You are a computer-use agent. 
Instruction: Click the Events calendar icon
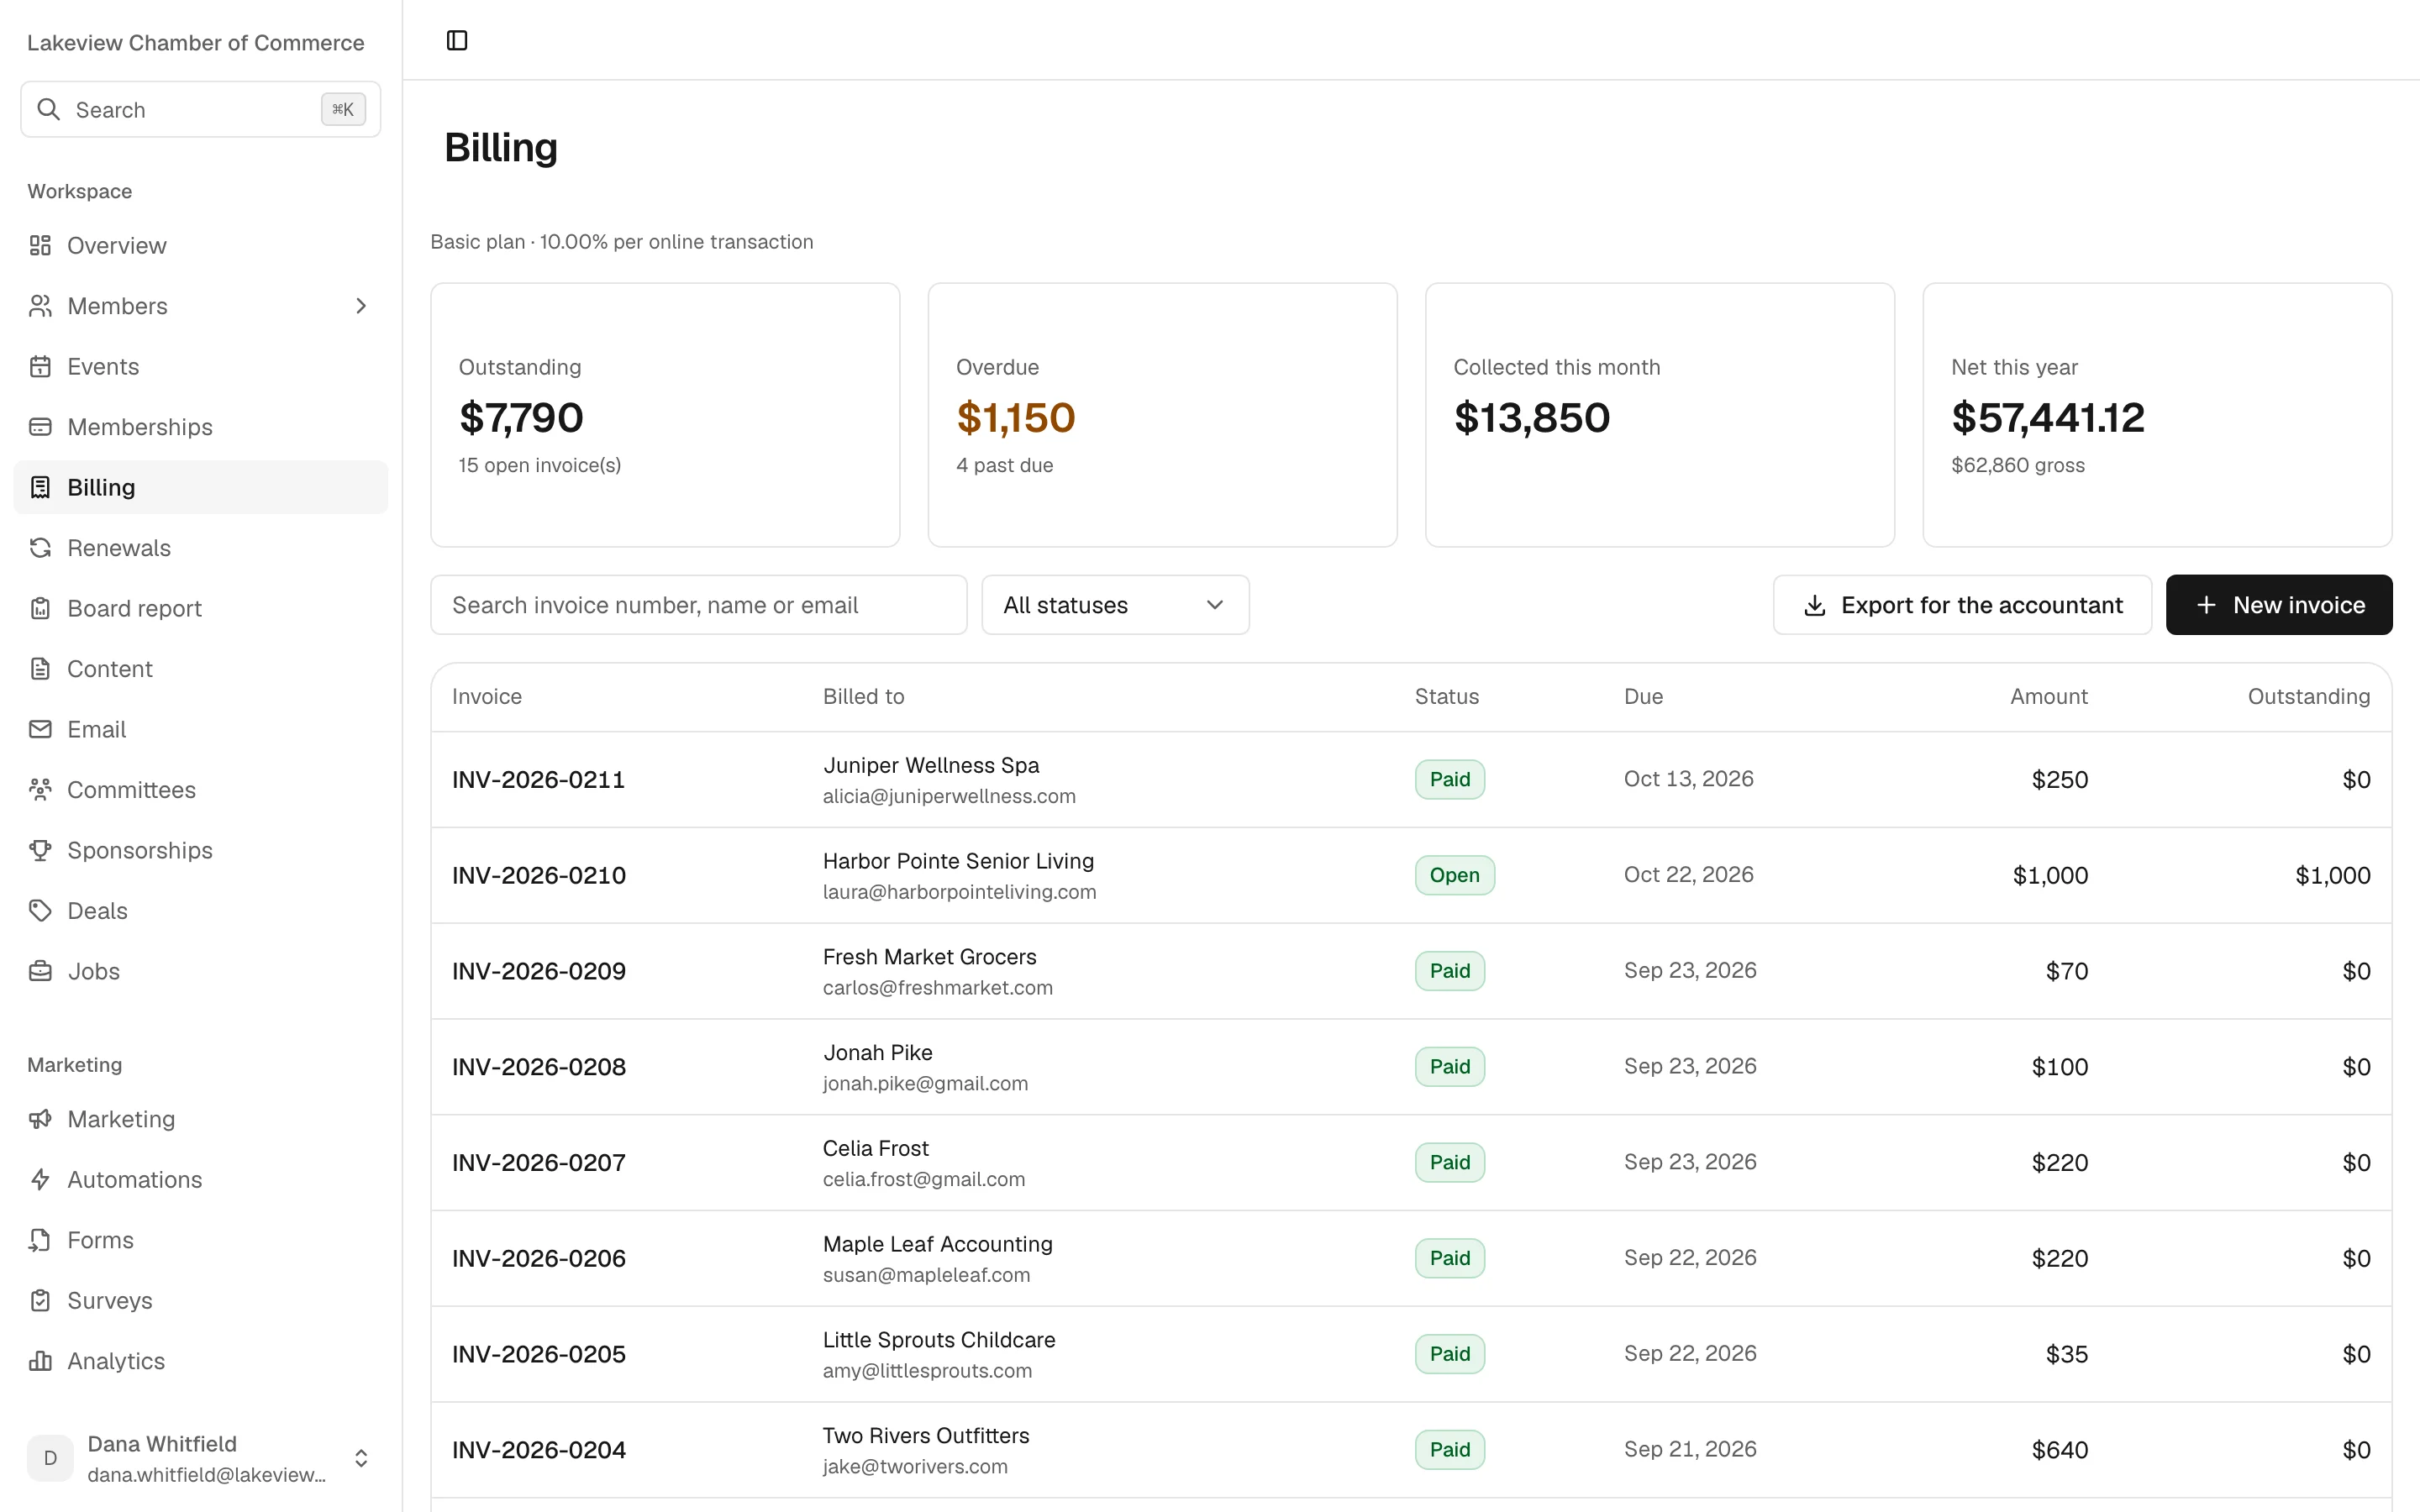click(40, 366)
